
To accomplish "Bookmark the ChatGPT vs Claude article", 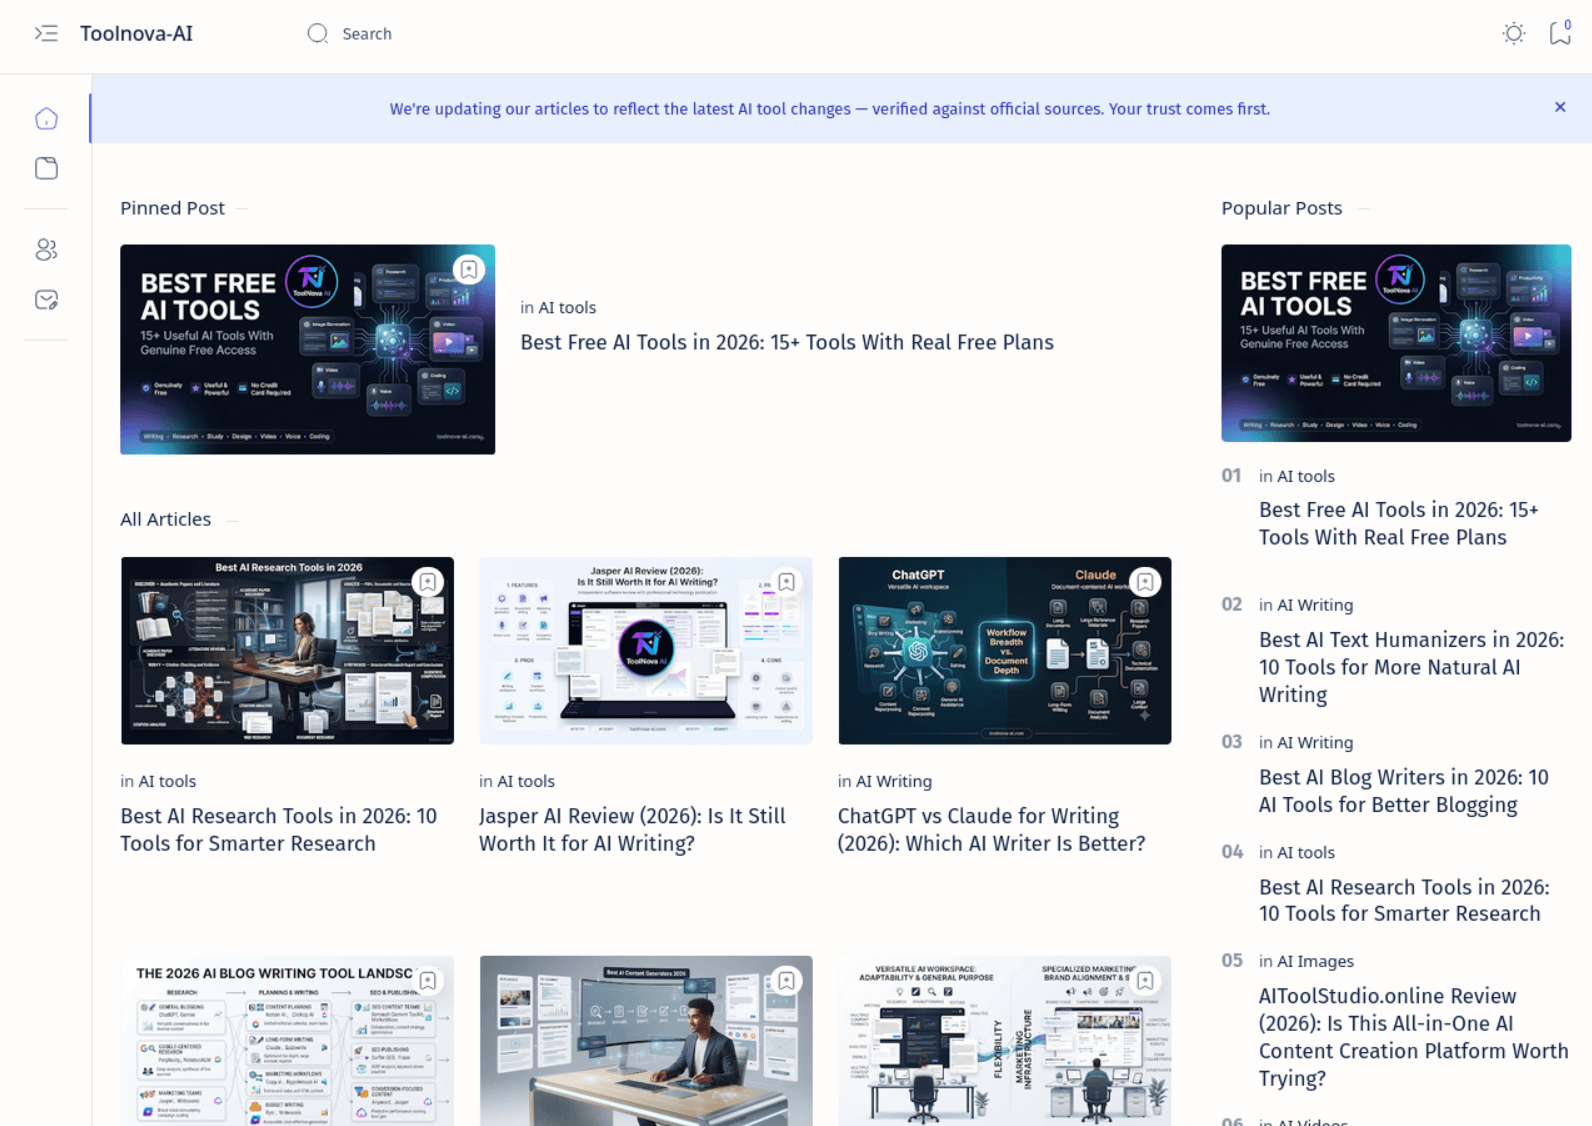I will [1145, 582].
